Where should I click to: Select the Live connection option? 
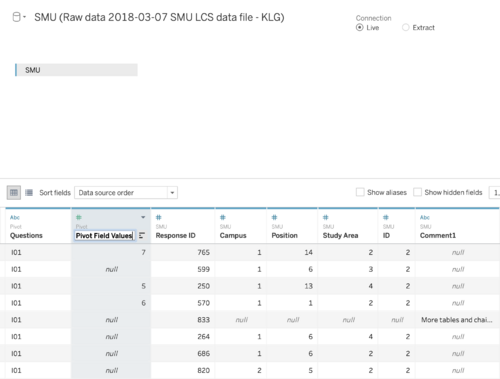coord(360,28)
